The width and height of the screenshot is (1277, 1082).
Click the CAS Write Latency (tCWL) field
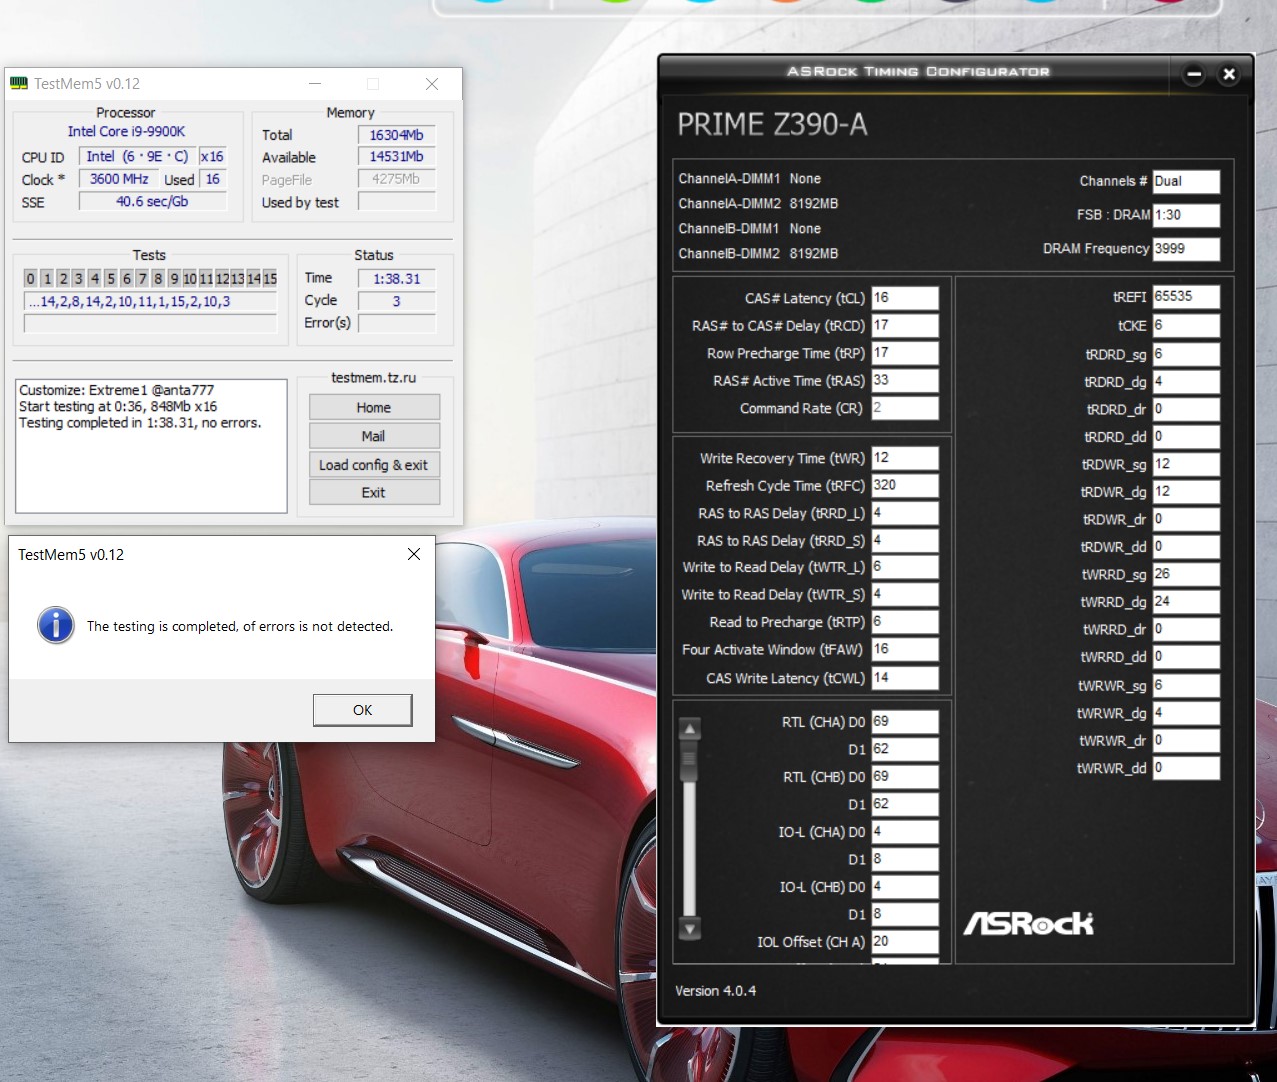(x=905, y=678)
